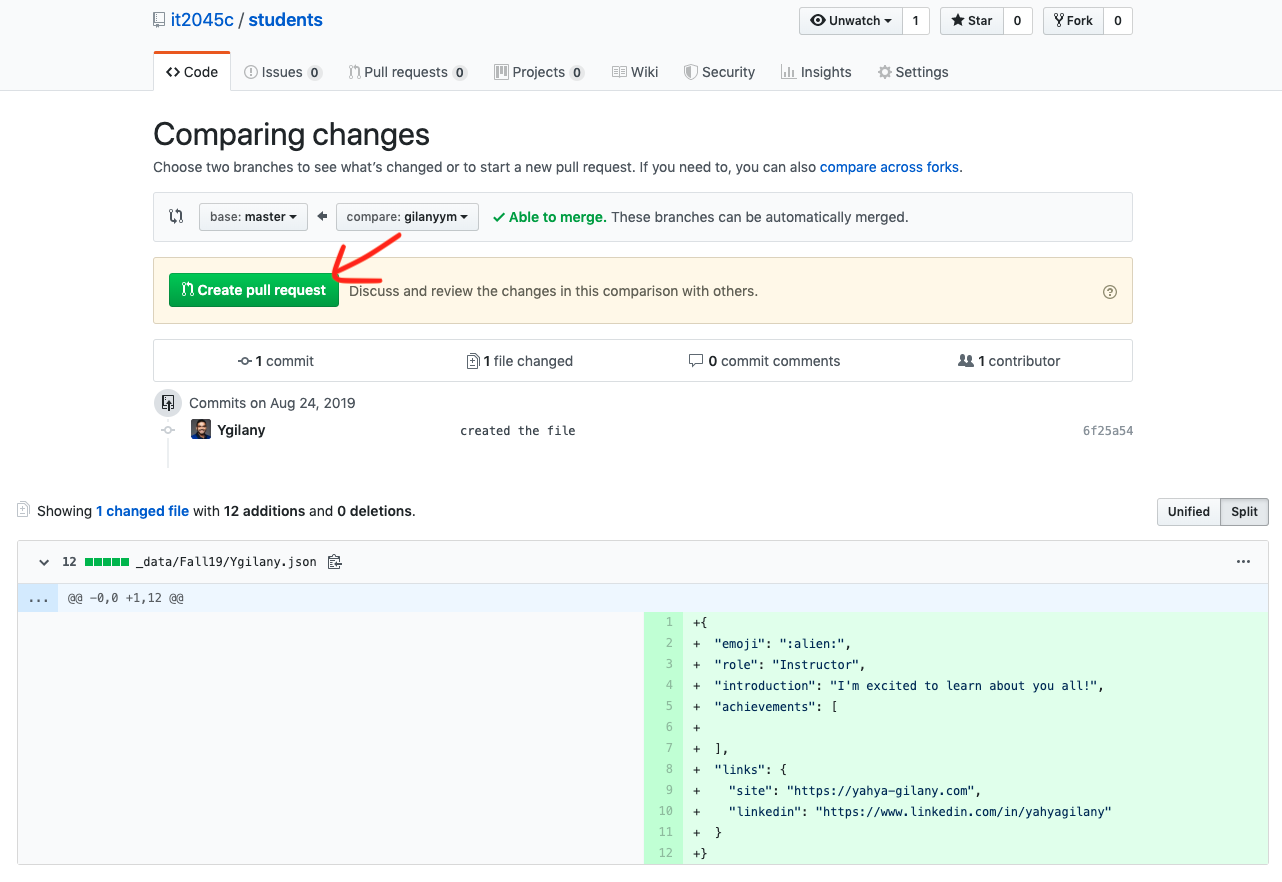Click the Ygilany avatar thumbnail
The image size is (1282, 882).
pyautogui.click(x=201, y=429)
